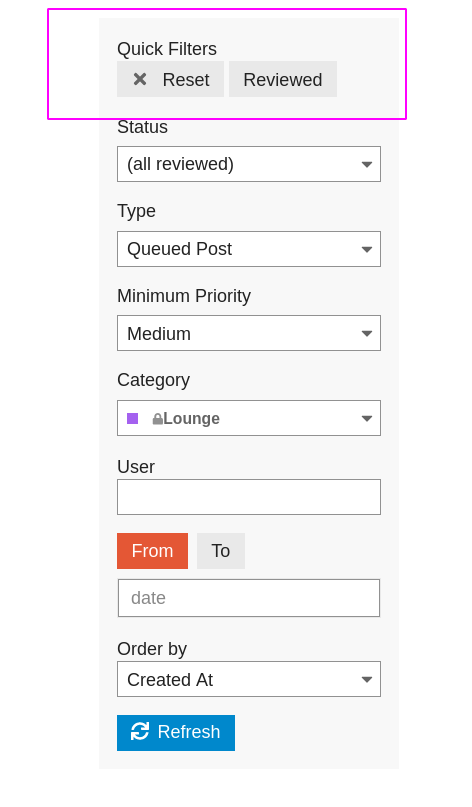472x807 pixels.
Task: Select the From date toggle
Action: pyautogui.click(x=152, y=551)
